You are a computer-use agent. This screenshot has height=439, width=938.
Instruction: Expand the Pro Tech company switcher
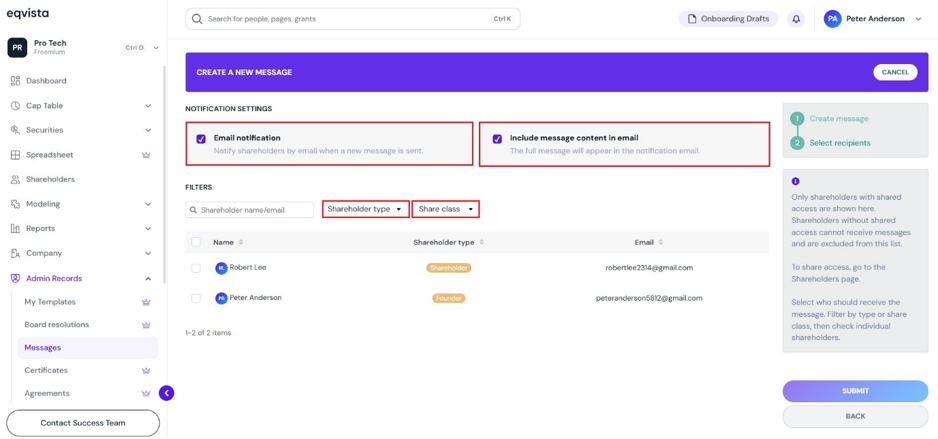click(x=156, y=47)
